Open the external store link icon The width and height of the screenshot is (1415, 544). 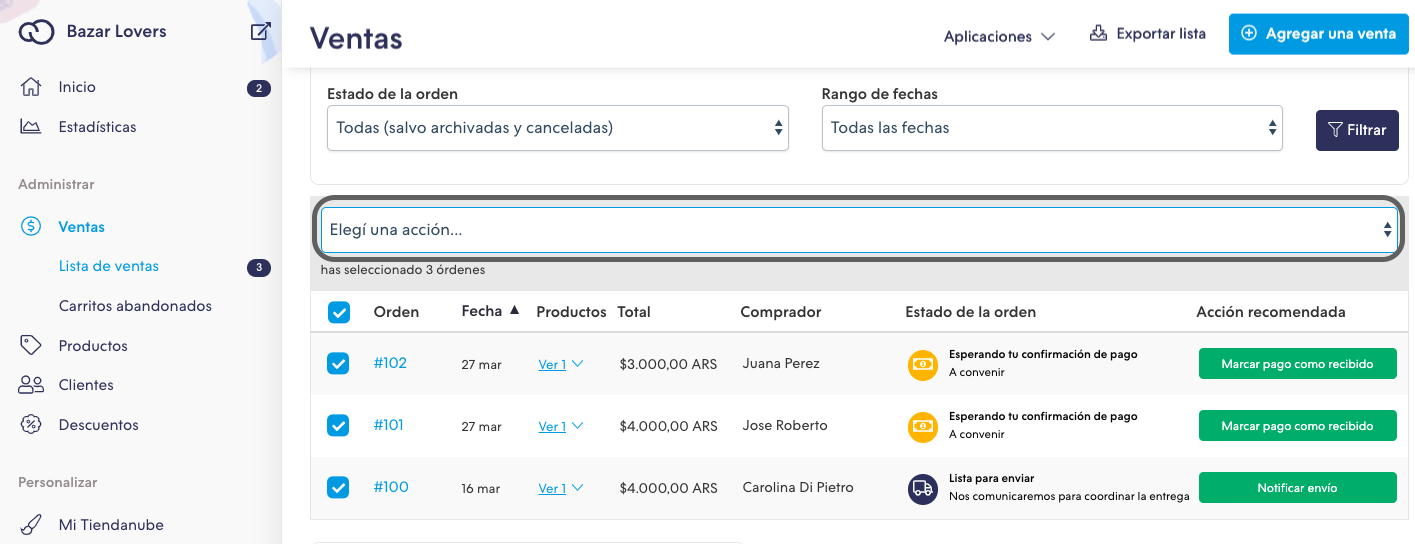260,32
